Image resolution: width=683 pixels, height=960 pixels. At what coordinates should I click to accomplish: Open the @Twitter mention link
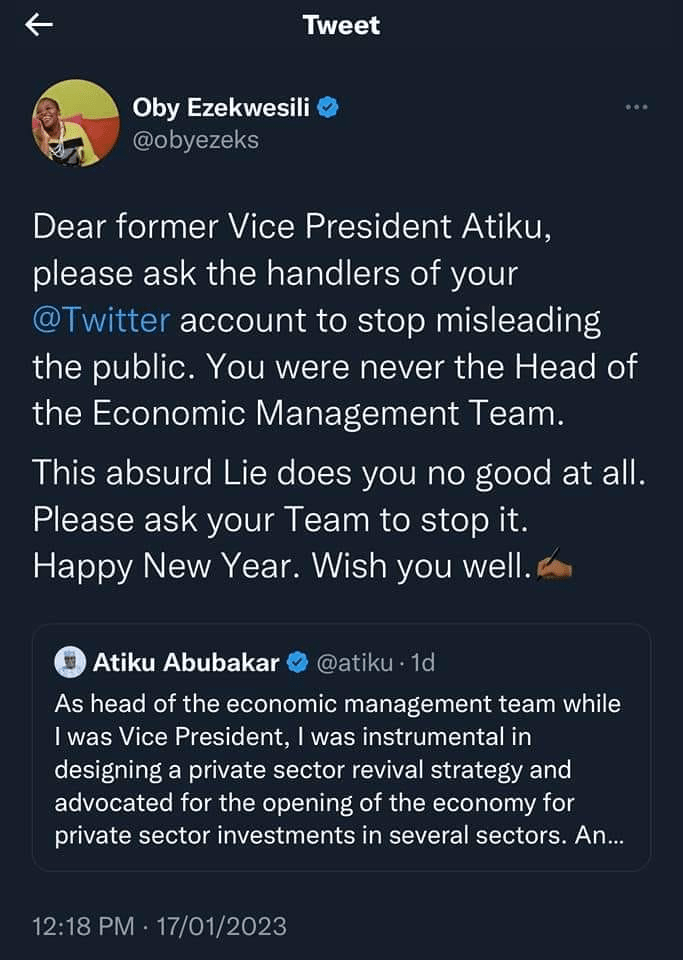pos(102,322)
